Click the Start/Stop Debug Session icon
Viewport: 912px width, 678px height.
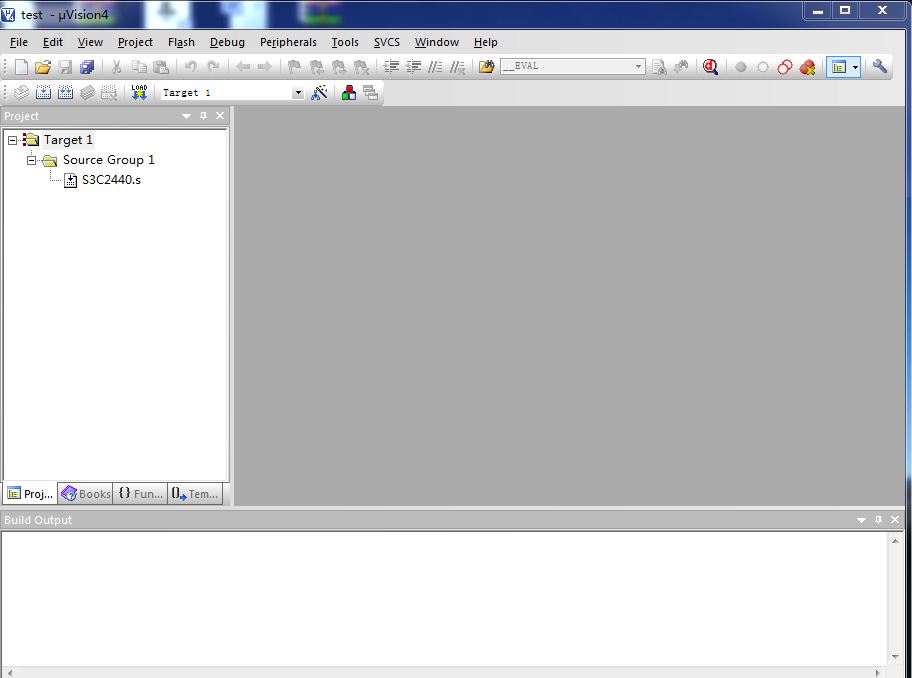pos(710,67)
